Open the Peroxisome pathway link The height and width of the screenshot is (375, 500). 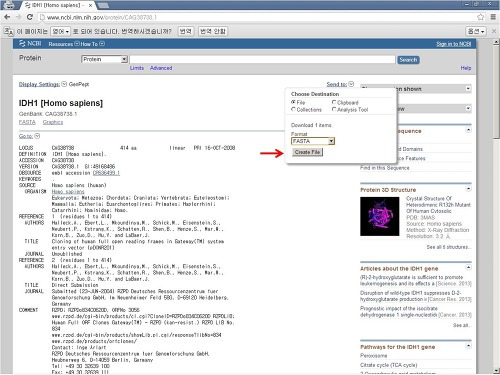point(374,356)
